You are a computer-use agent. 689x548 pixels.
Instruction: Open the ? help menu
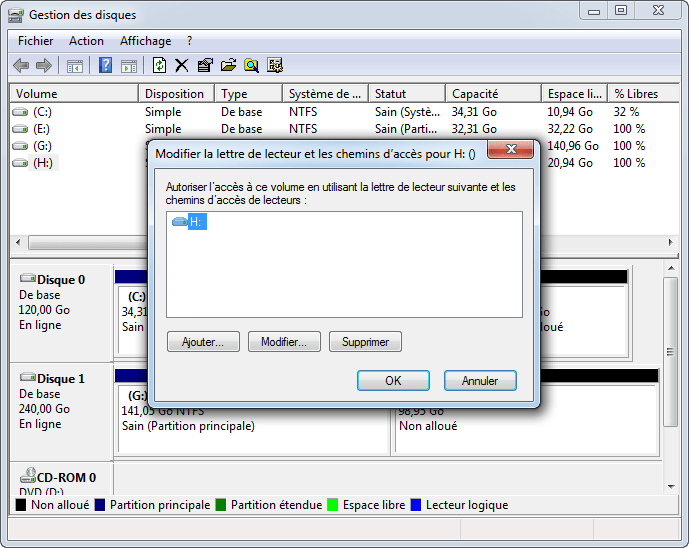[x=189, y=41]
